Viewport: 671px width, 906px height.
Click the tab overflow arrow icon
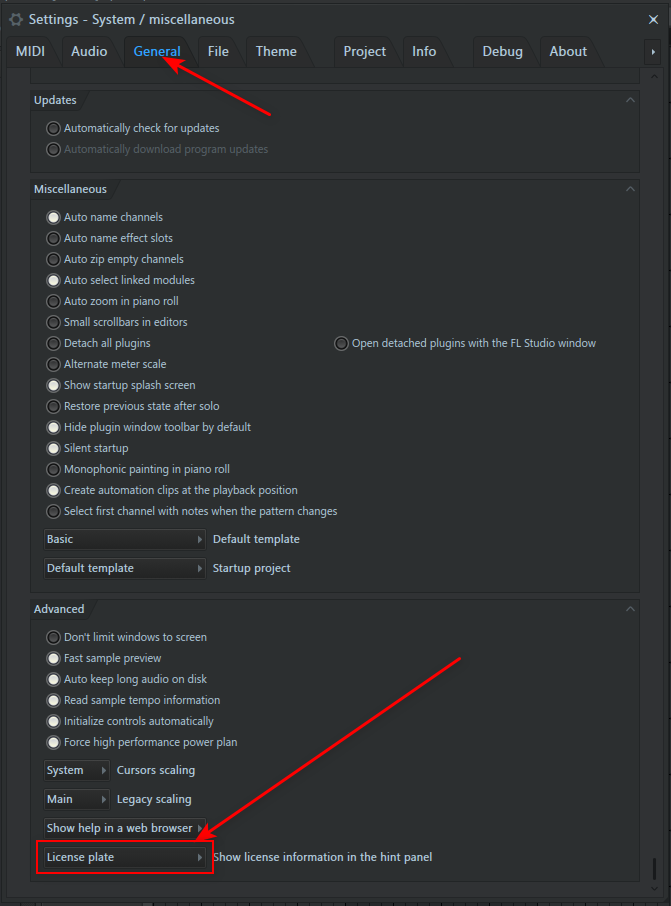[654, 52]
